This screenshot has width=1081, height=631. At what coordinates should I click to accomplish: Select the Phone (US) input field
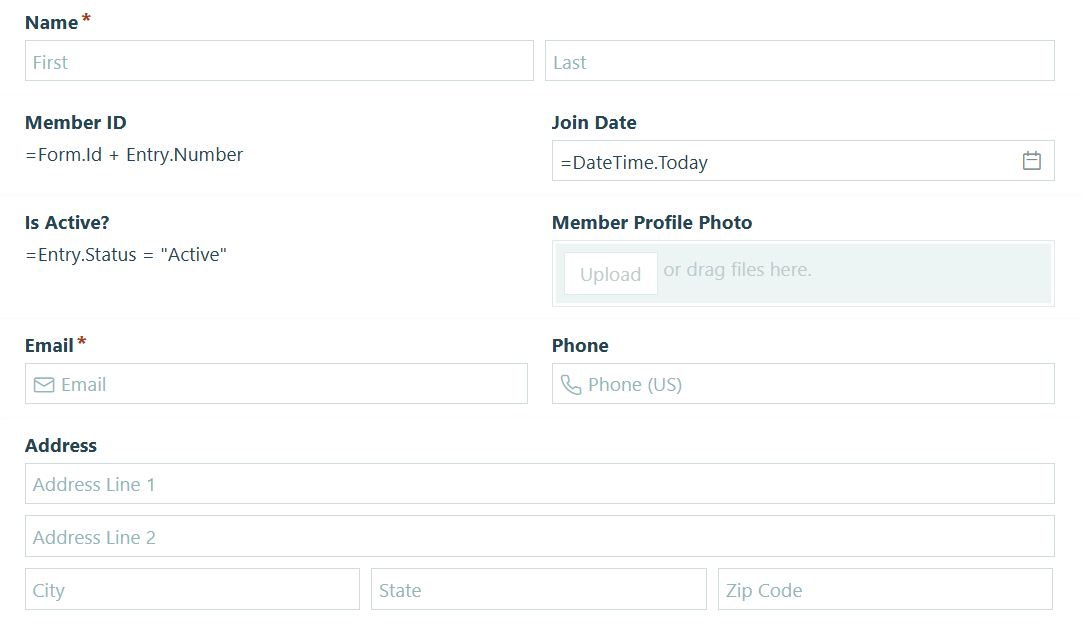tap(803, 383)
